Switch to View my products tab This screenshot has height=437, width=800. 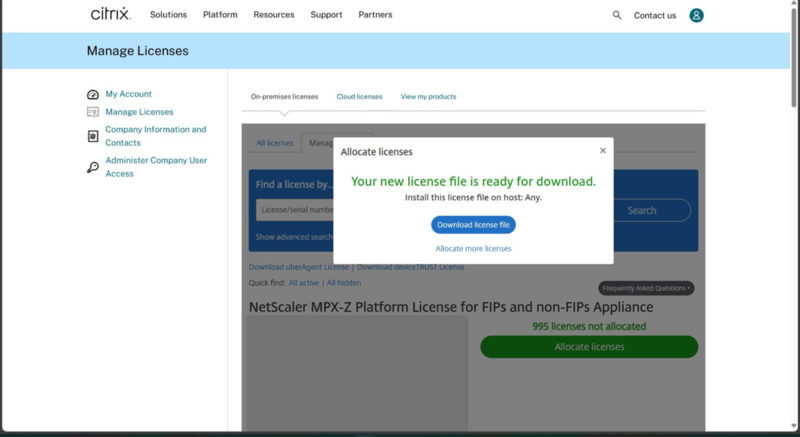(x=428, y=96)
